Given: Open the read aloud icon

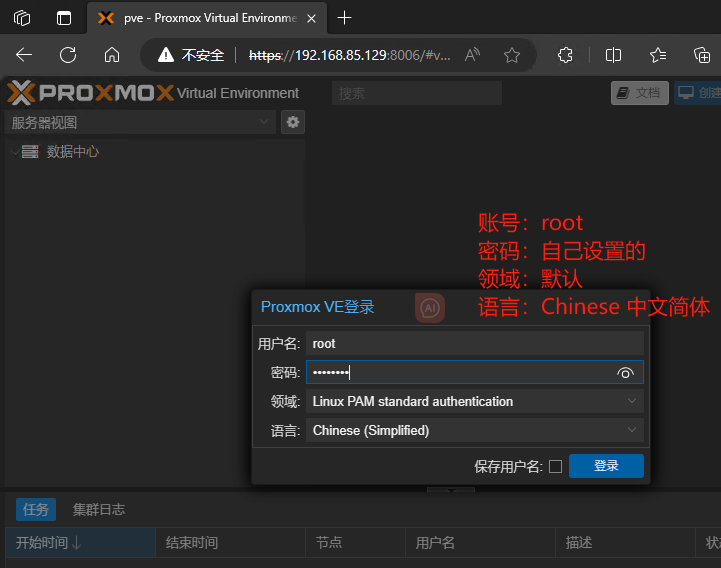Looking at the screenshot, I should pos(472,55).
